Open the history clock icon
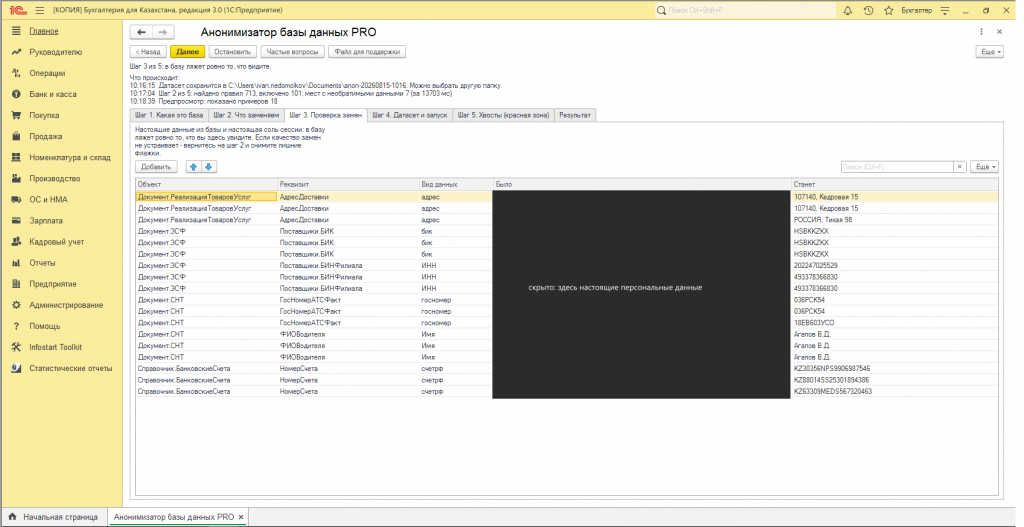This screenshot has width=1024, height=527. point(868,10)
